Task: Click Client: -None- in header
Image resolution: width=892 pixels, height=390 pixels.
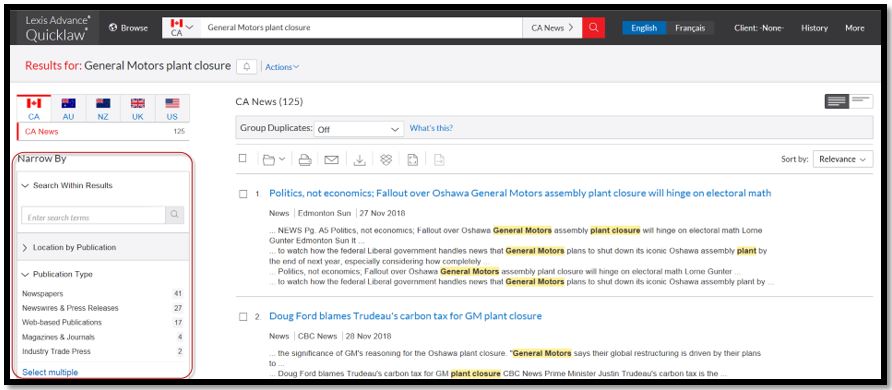Action: click(x=759, y=28)
